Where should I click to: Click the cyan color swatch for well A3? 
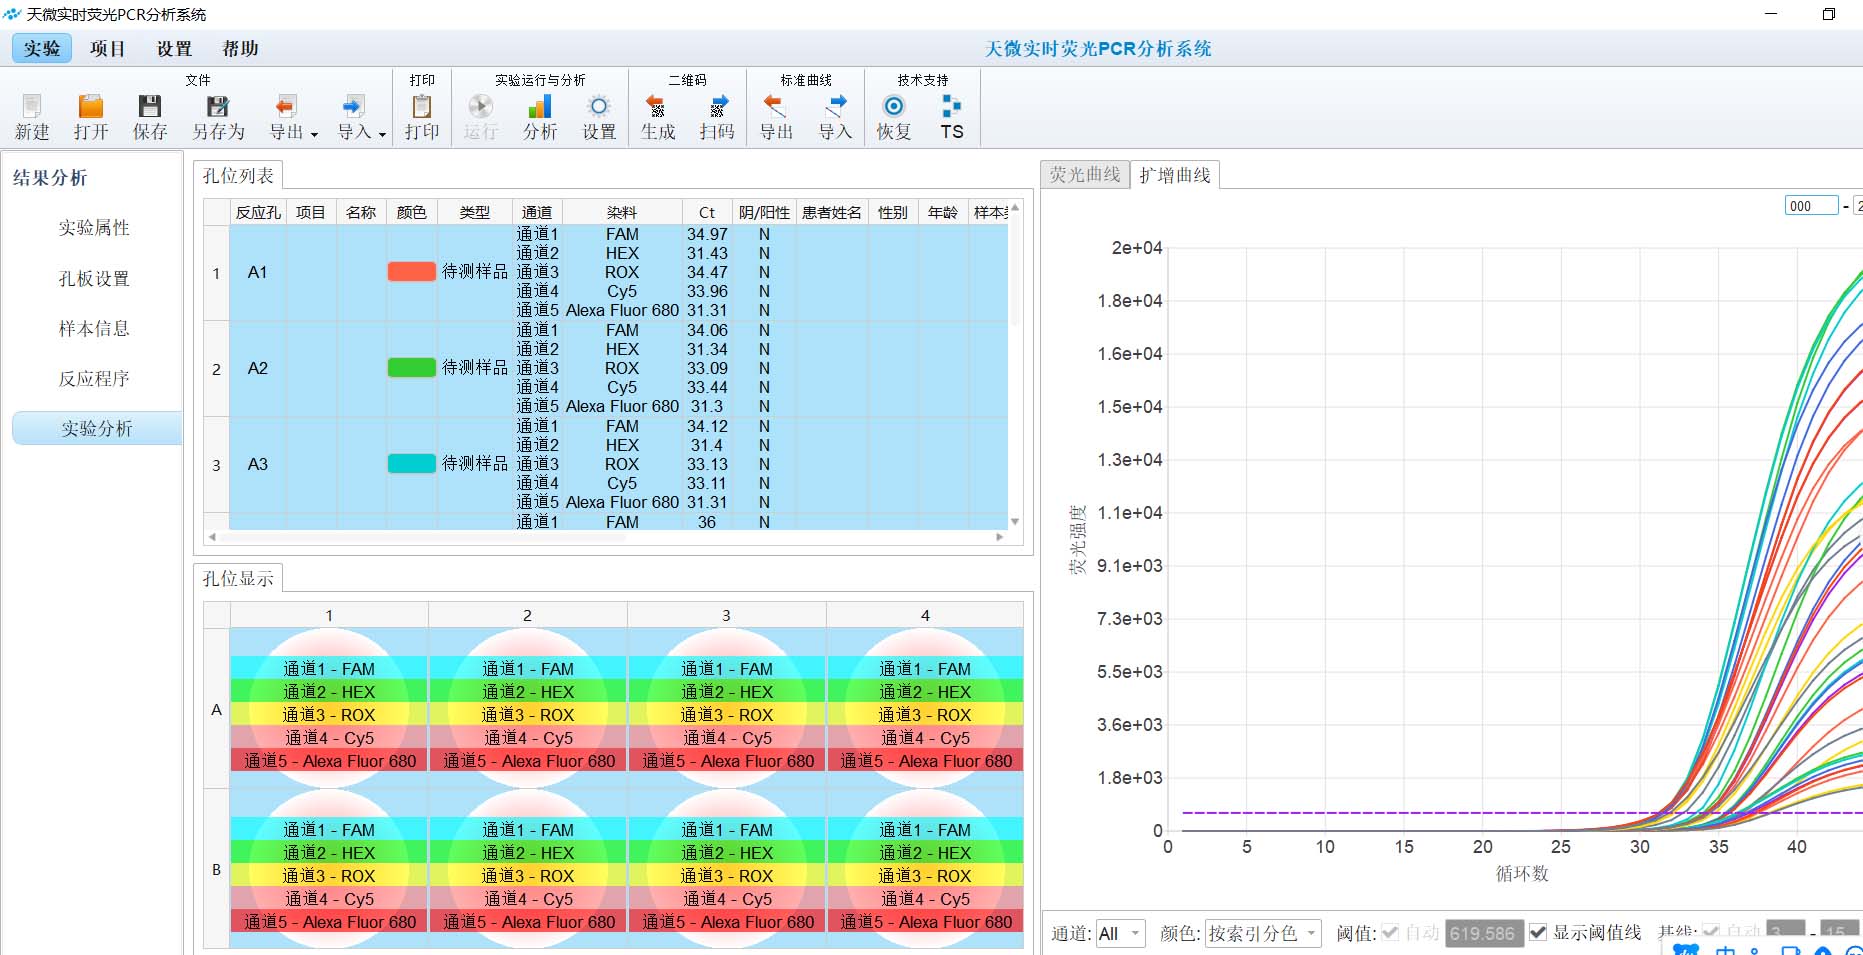pos(412,463)
